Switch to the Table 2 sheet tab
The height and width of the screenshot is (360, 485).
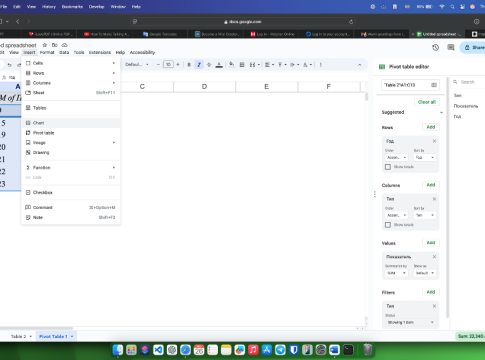point(18,336)
